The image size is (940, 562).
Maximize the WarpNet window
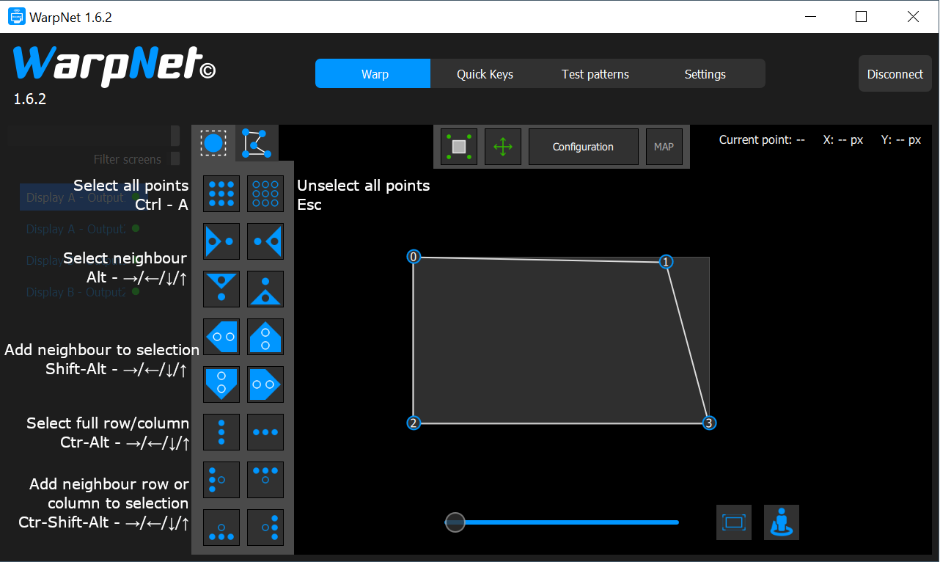pos(861,16)
